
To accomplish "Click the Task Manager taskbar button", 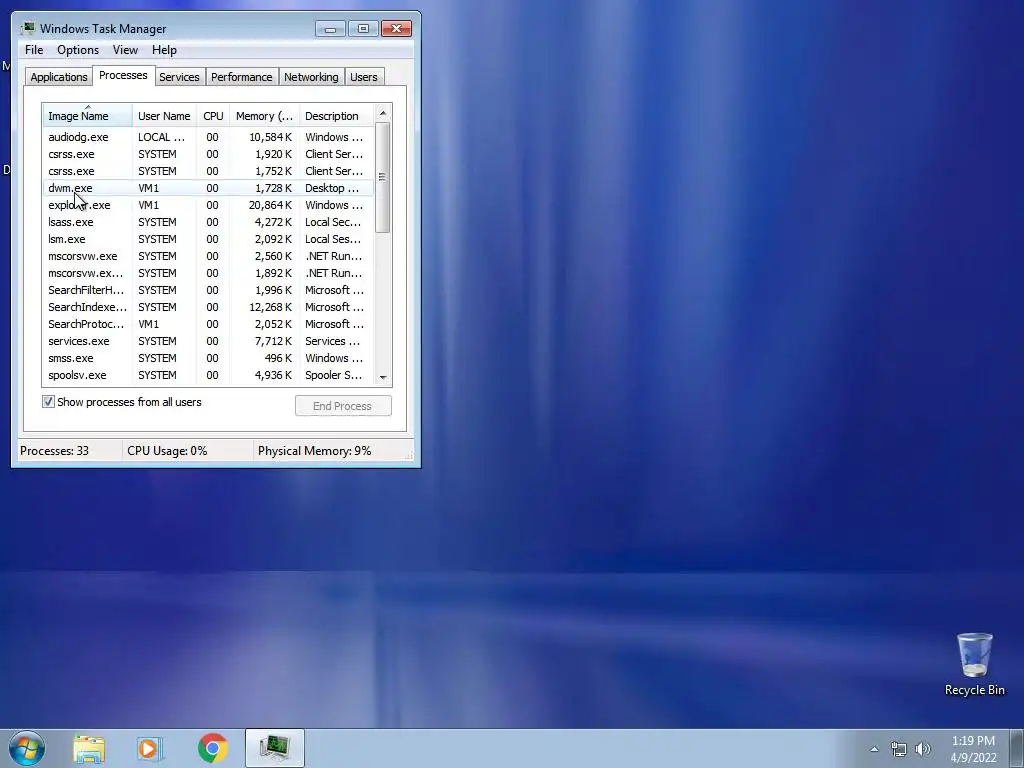I will 275,748.
